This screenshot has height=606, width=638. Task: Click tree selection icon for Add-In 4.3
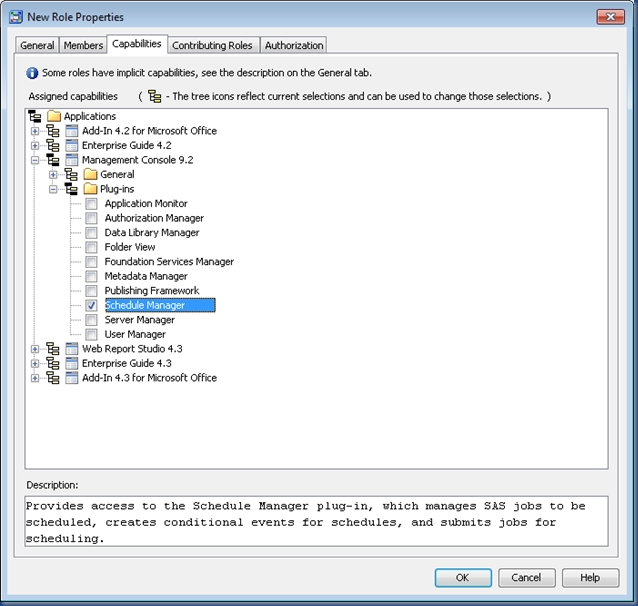pos(53,378)
